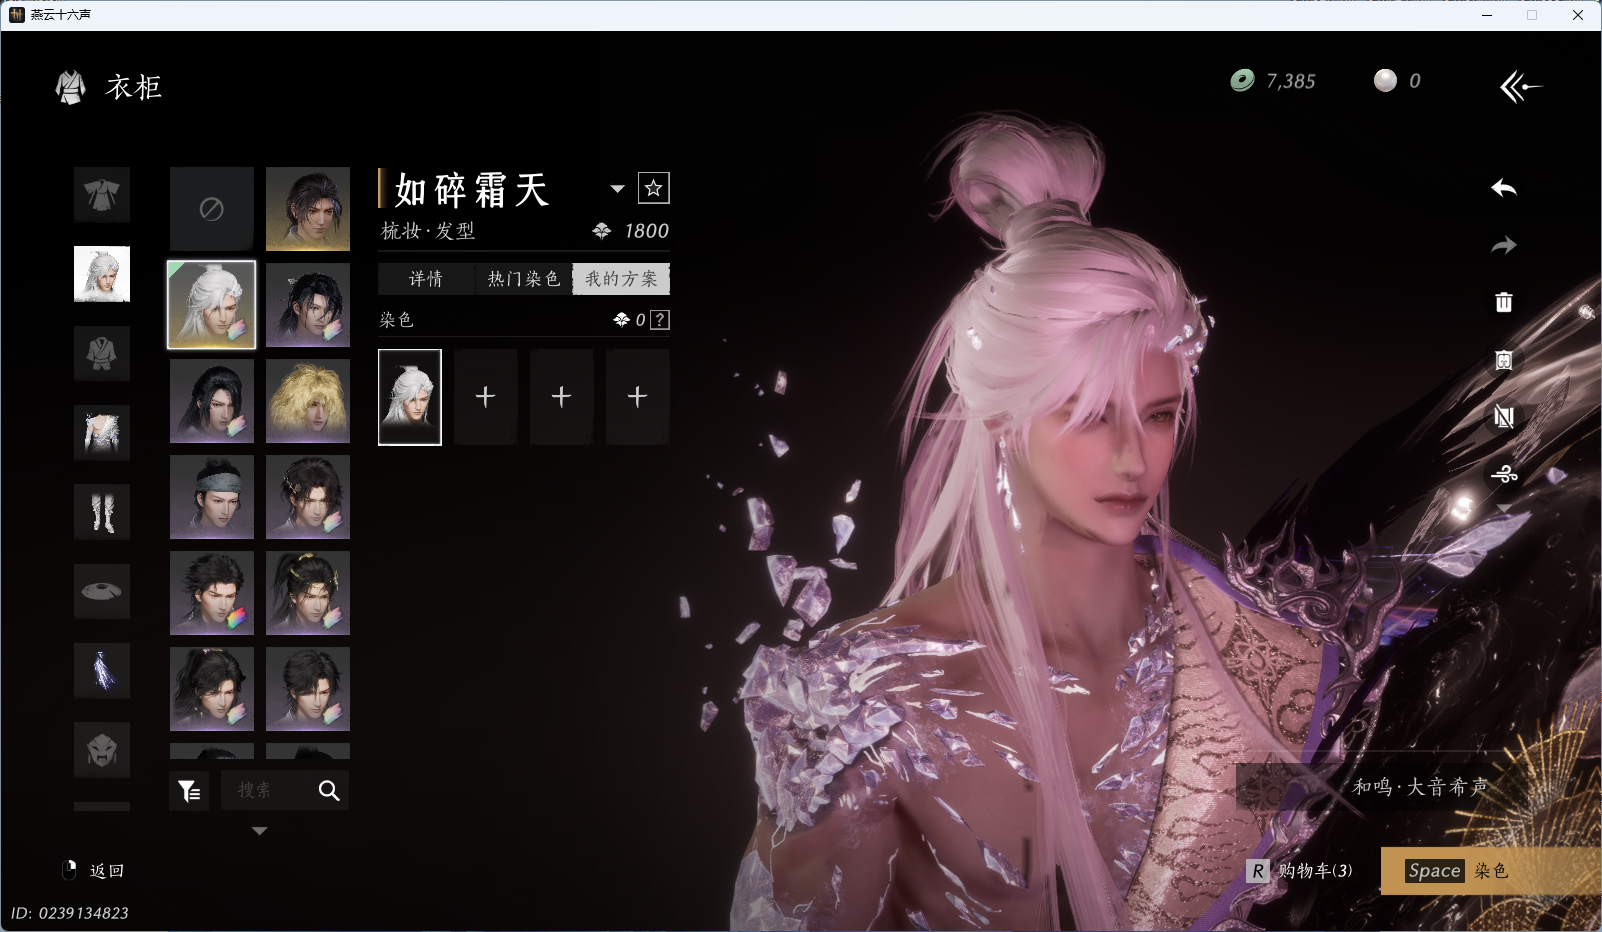Select the blonde curly hairstyle thumbnail
The height and width of the screenshot is (932, 1602).
[x=308, y=401]
